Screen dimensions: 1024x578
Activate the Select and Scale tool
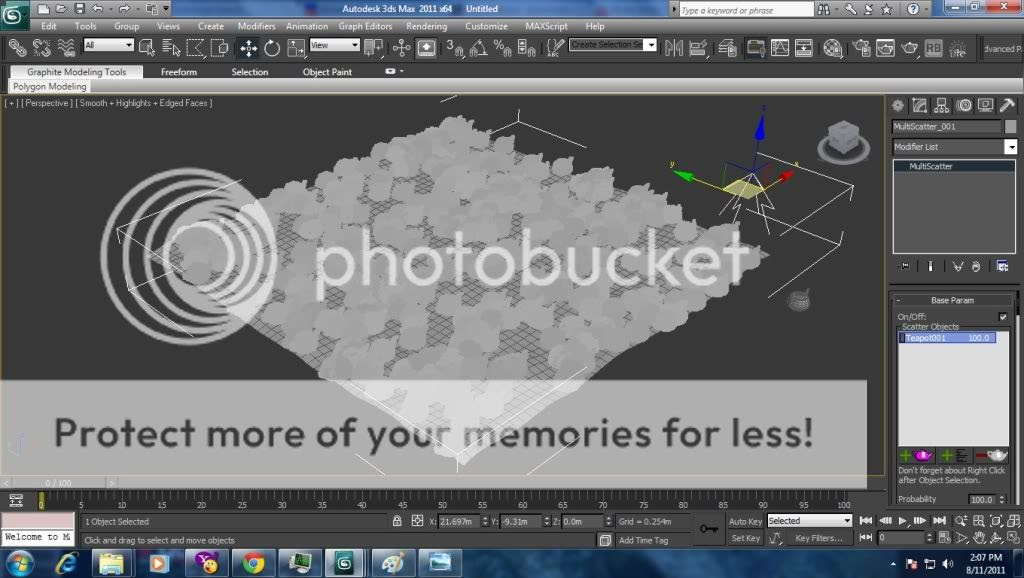pyautogui.click(x=296, y=48)
